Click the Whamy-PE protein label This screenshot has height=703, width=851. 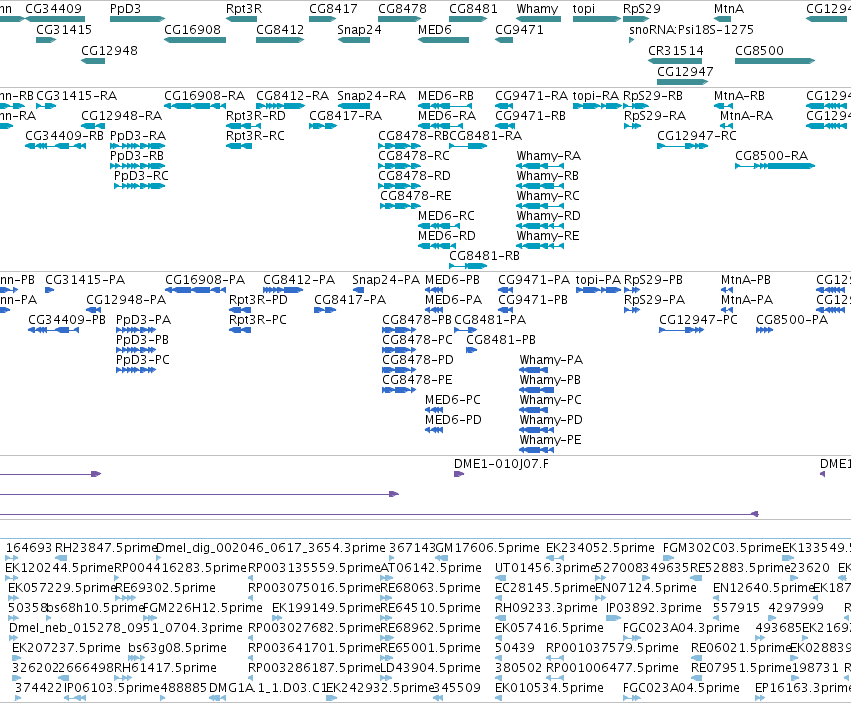550,440
